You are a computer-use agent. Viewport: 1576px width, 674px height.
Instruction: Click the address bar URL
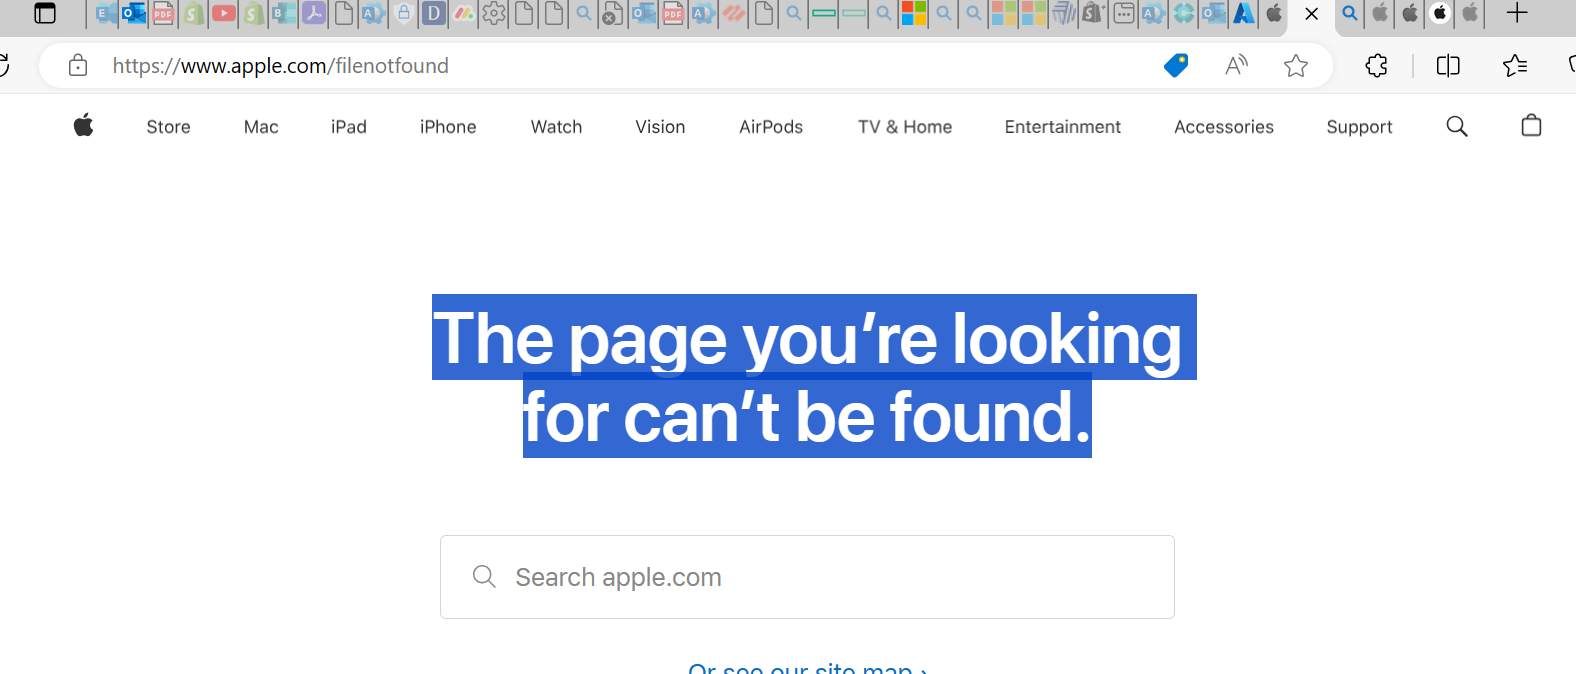pyautogui.click(x=281, y=66)
